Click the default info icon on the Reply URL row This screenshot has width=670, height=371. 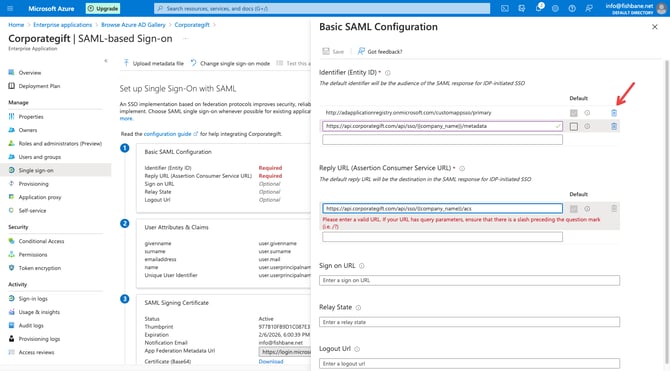[587, 209]
